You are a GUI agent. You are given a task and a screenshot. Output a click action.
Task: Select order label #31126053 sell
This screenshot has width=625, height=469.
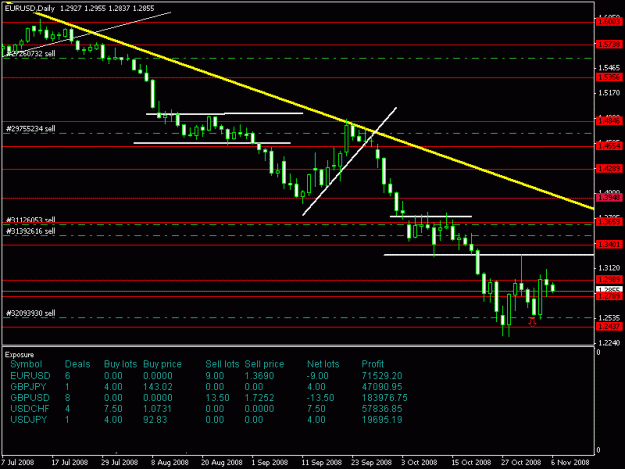tap(31, 220)
